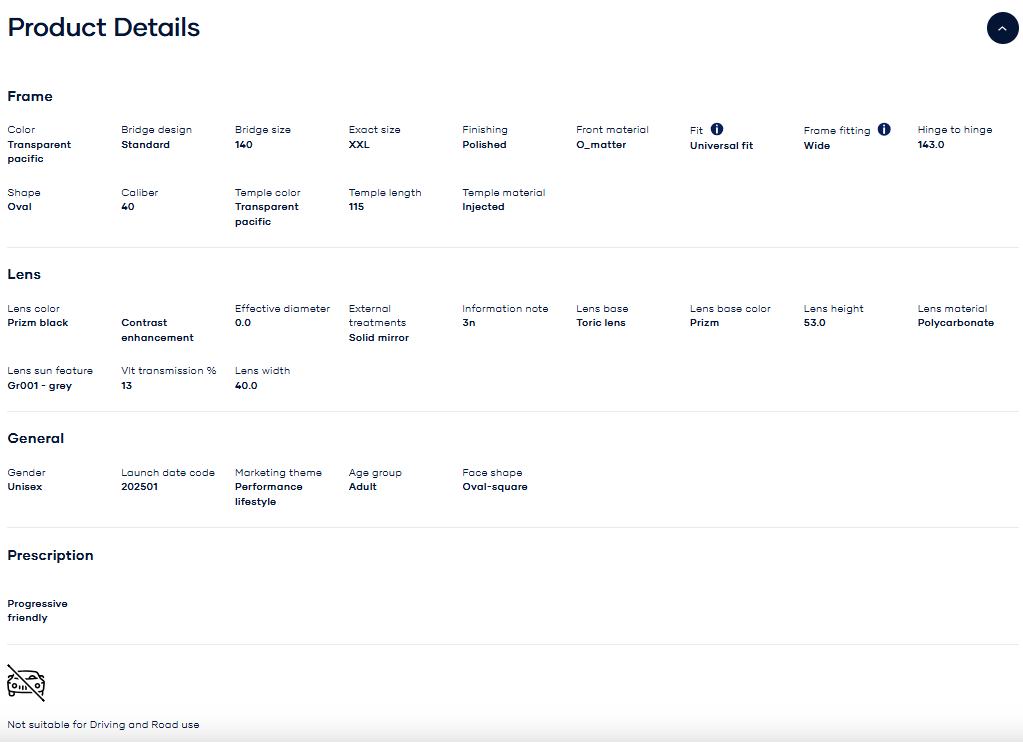Select the Prizm black lens color value

click(x=38, y=323)
